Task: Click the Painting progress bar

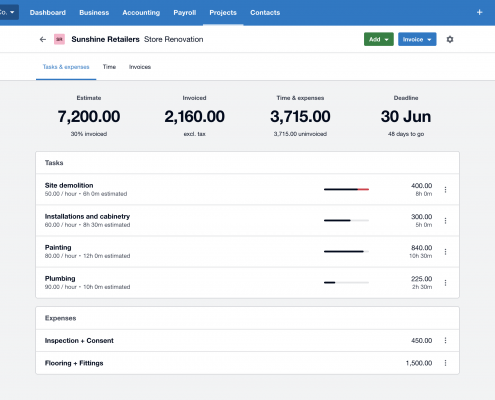Action: click(x=346, y=251)
